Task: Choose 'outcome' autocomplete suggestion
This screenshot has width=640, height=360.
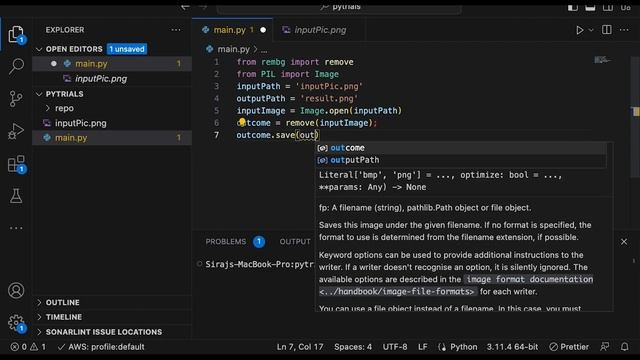Action: click(x=461, y=148)
